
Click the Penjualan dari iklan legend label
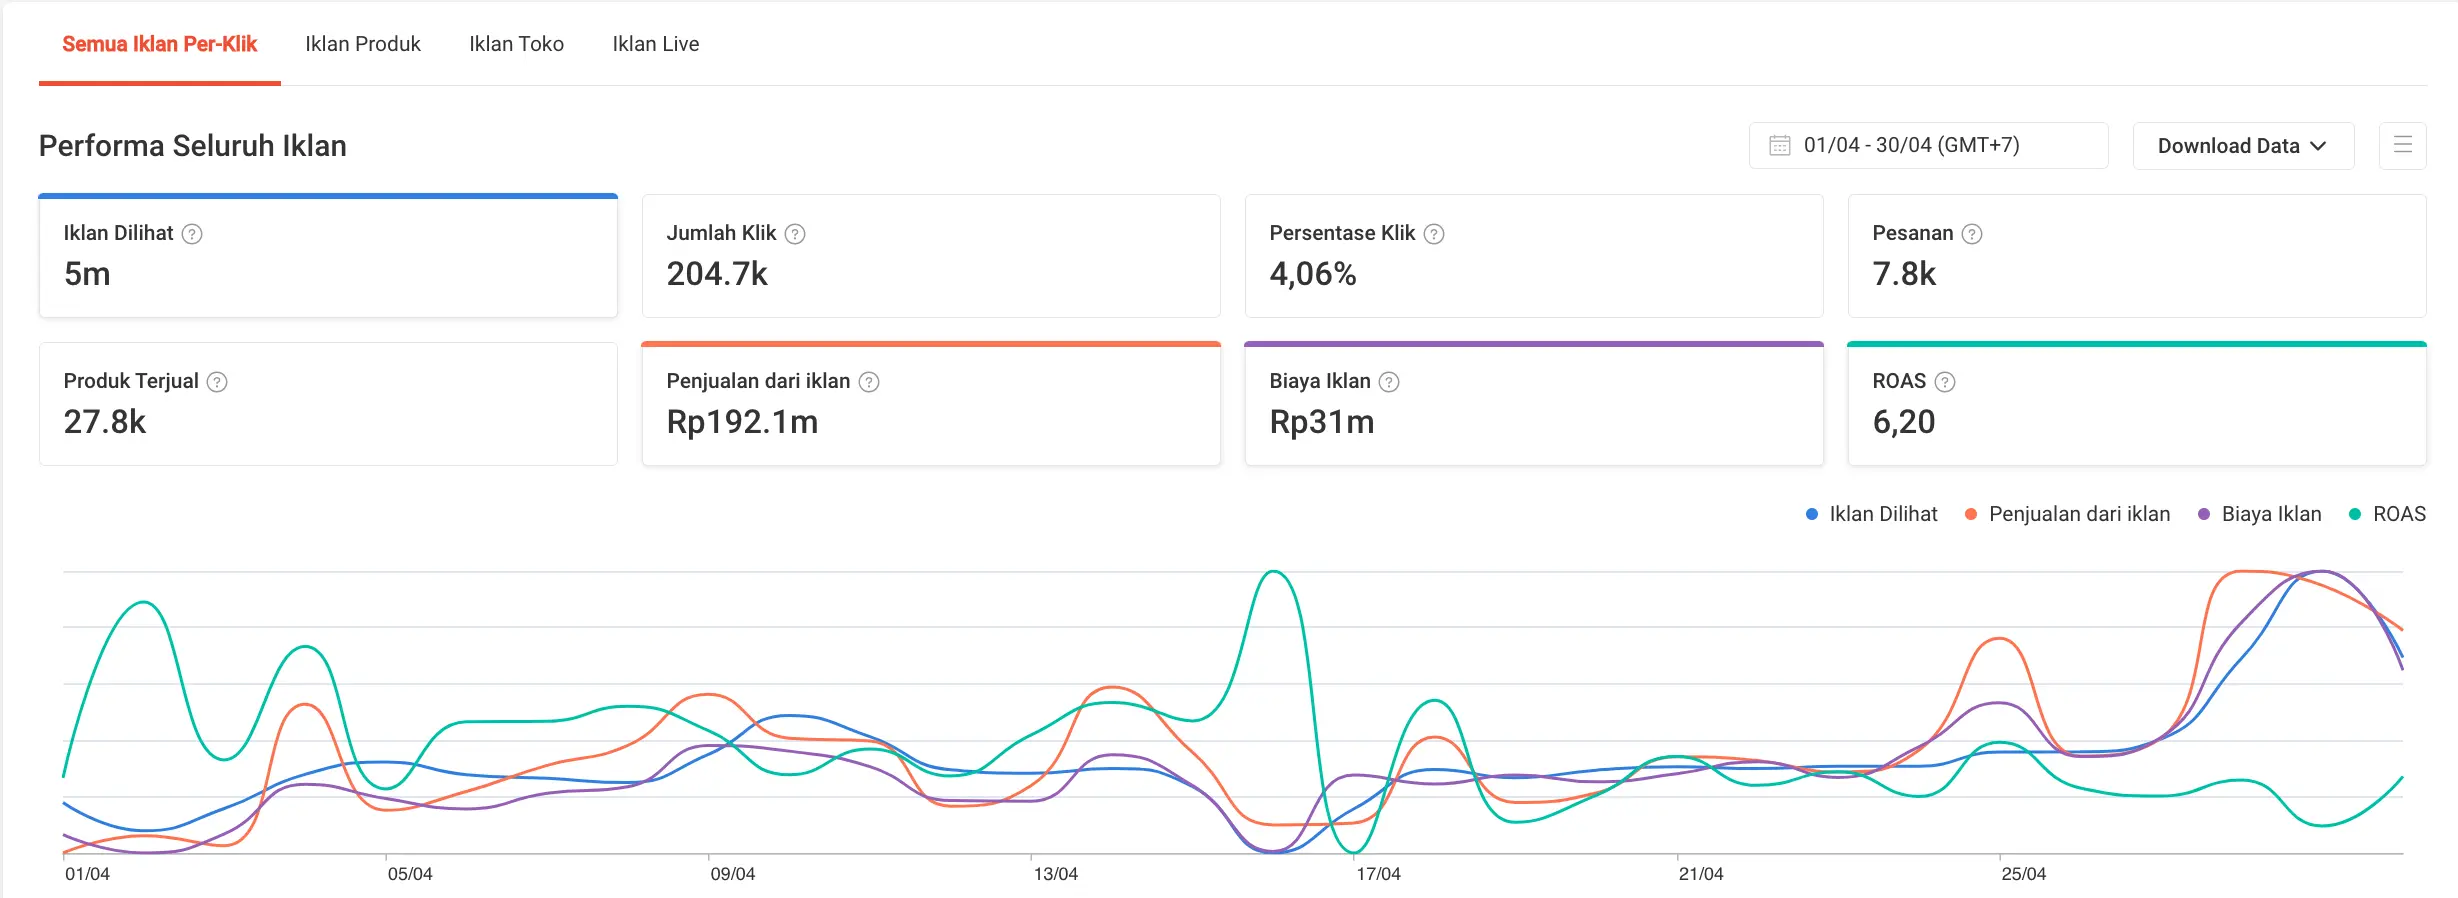pos(2079,514)
